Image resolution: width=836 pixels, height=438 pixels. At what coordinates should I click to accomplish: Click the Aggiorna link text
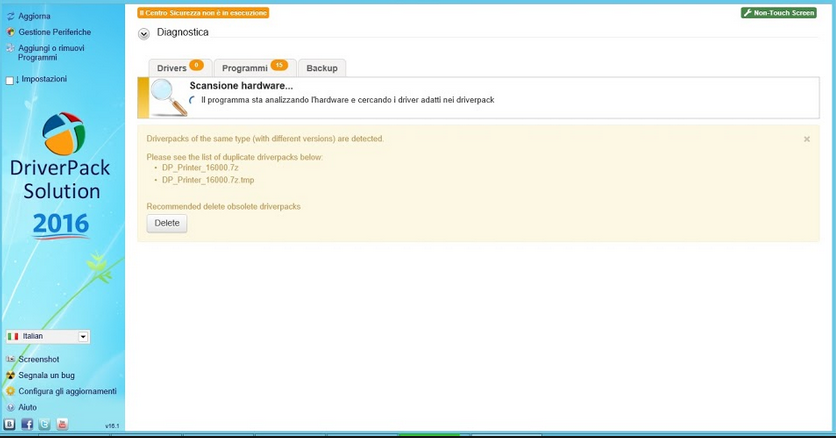34,17
